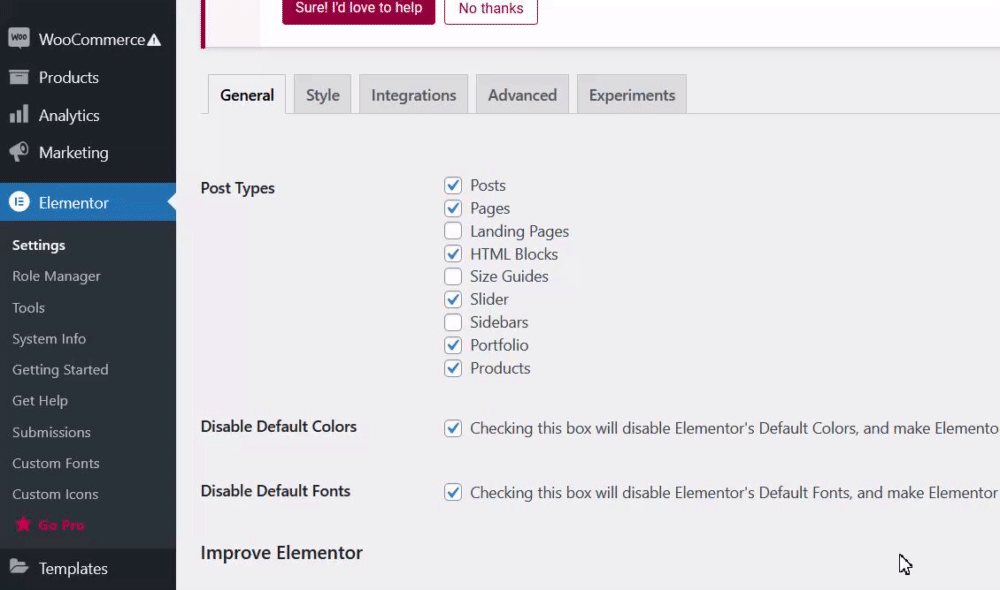Open the Templates sidebar menu
Screen dimensions: 1000x590
click(88, 568)
